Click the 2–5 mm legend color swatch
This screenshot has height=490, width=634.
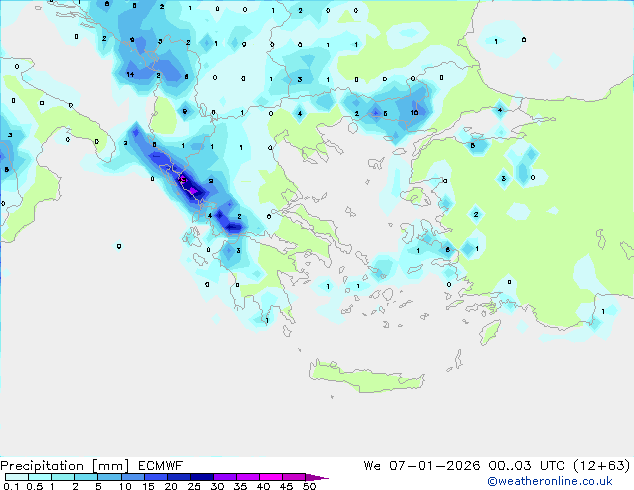[86, 477]
